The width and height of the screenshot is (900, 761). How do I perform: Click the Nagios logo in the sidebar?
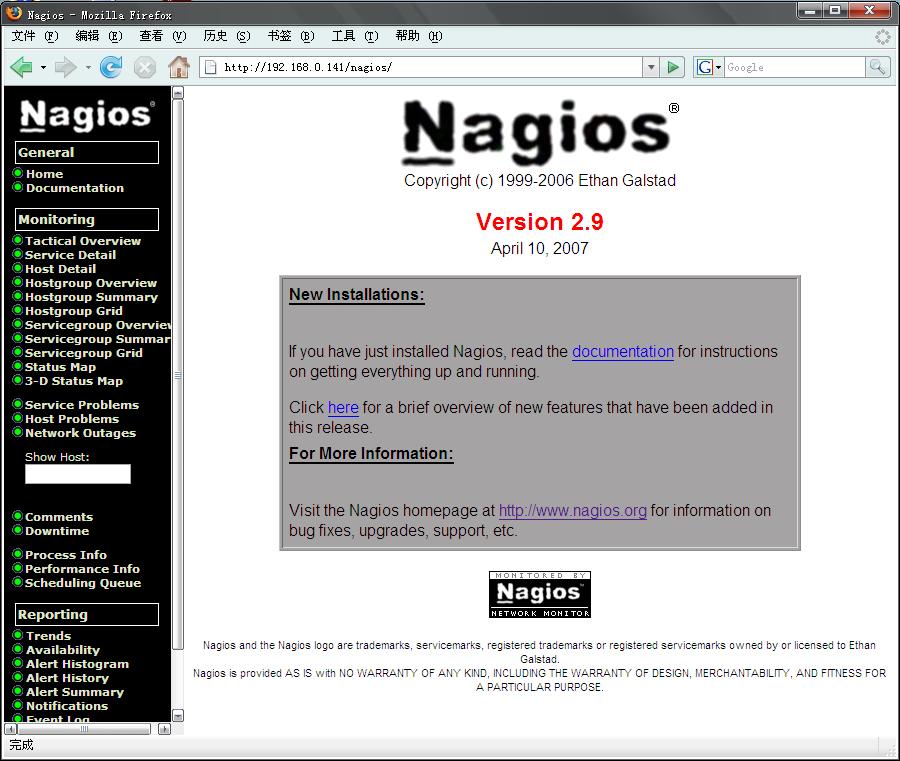[x=87, y=115]
